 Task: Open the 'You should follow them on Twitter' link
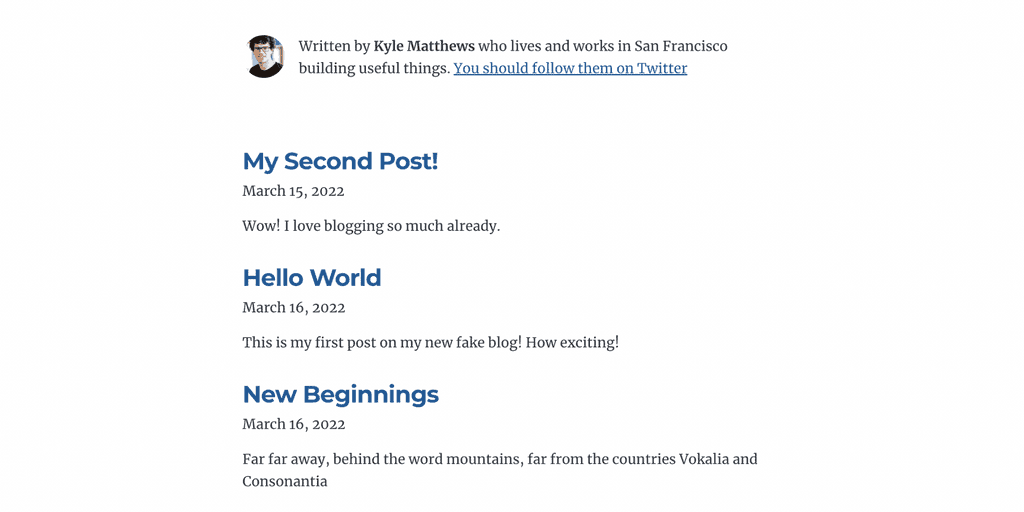point(570,68)
